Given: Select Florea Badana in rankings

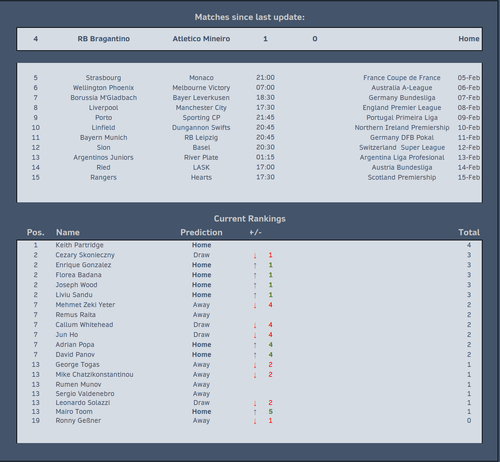Looking at the screenshot, I should click(78, 275).
